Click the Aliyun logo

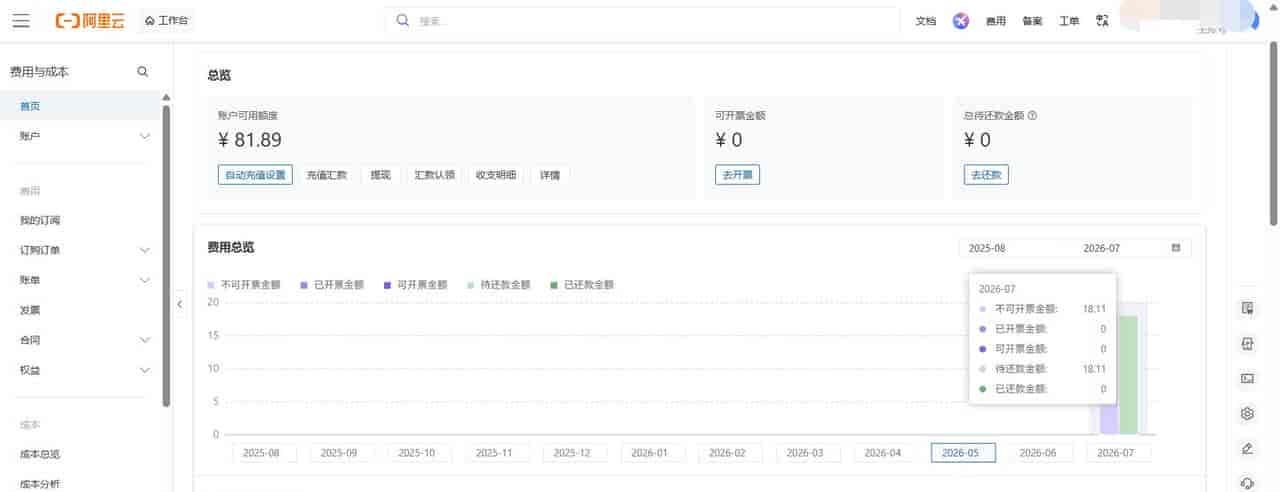(89, 20)
